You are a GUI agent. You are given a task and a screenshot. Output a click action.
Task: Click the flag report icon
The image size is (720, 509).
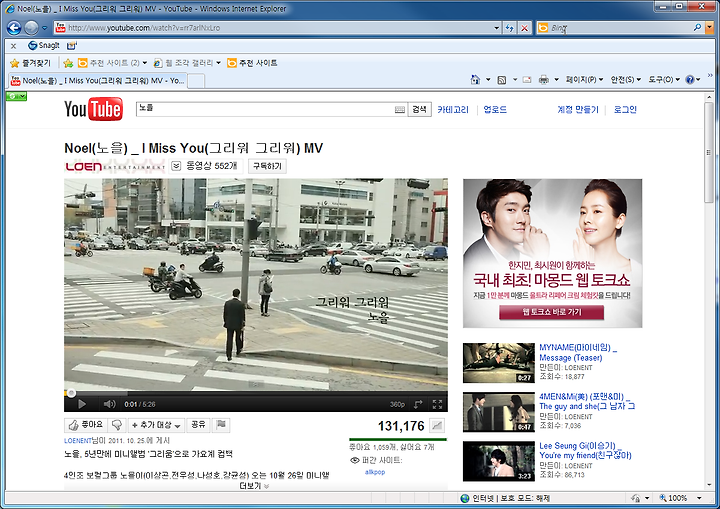pyautogui.click(x=221, y=425)
